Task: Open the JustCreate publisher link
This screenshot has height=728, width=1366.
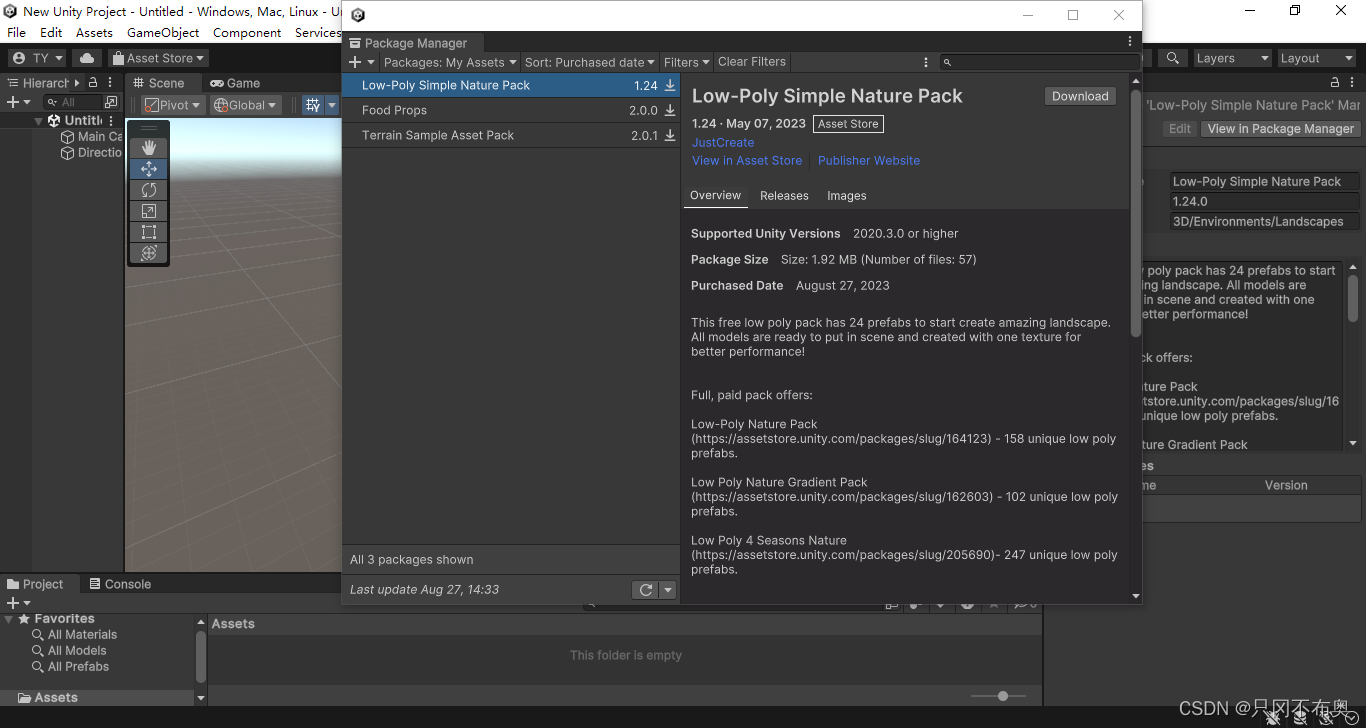Action: pos(723,142)
